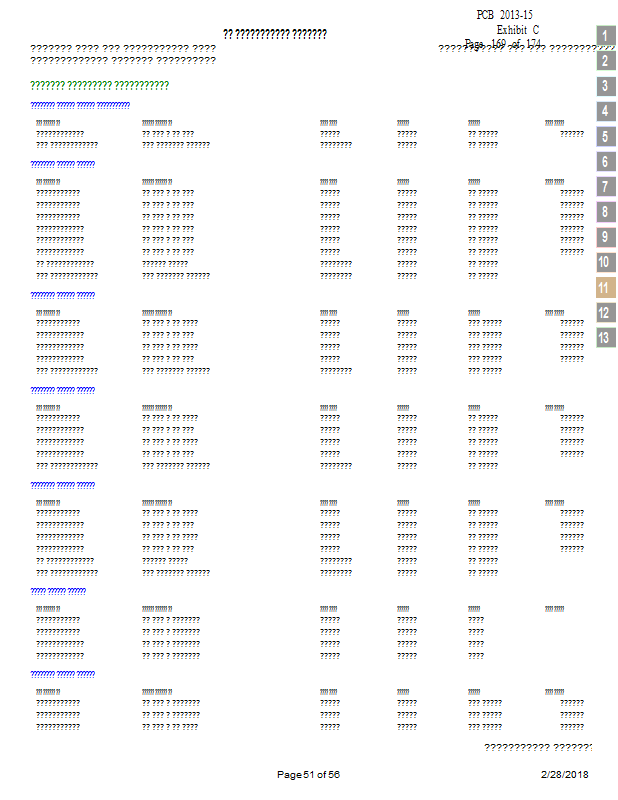Click the 'PCB 2013-15' header label

tap(506, 15)
